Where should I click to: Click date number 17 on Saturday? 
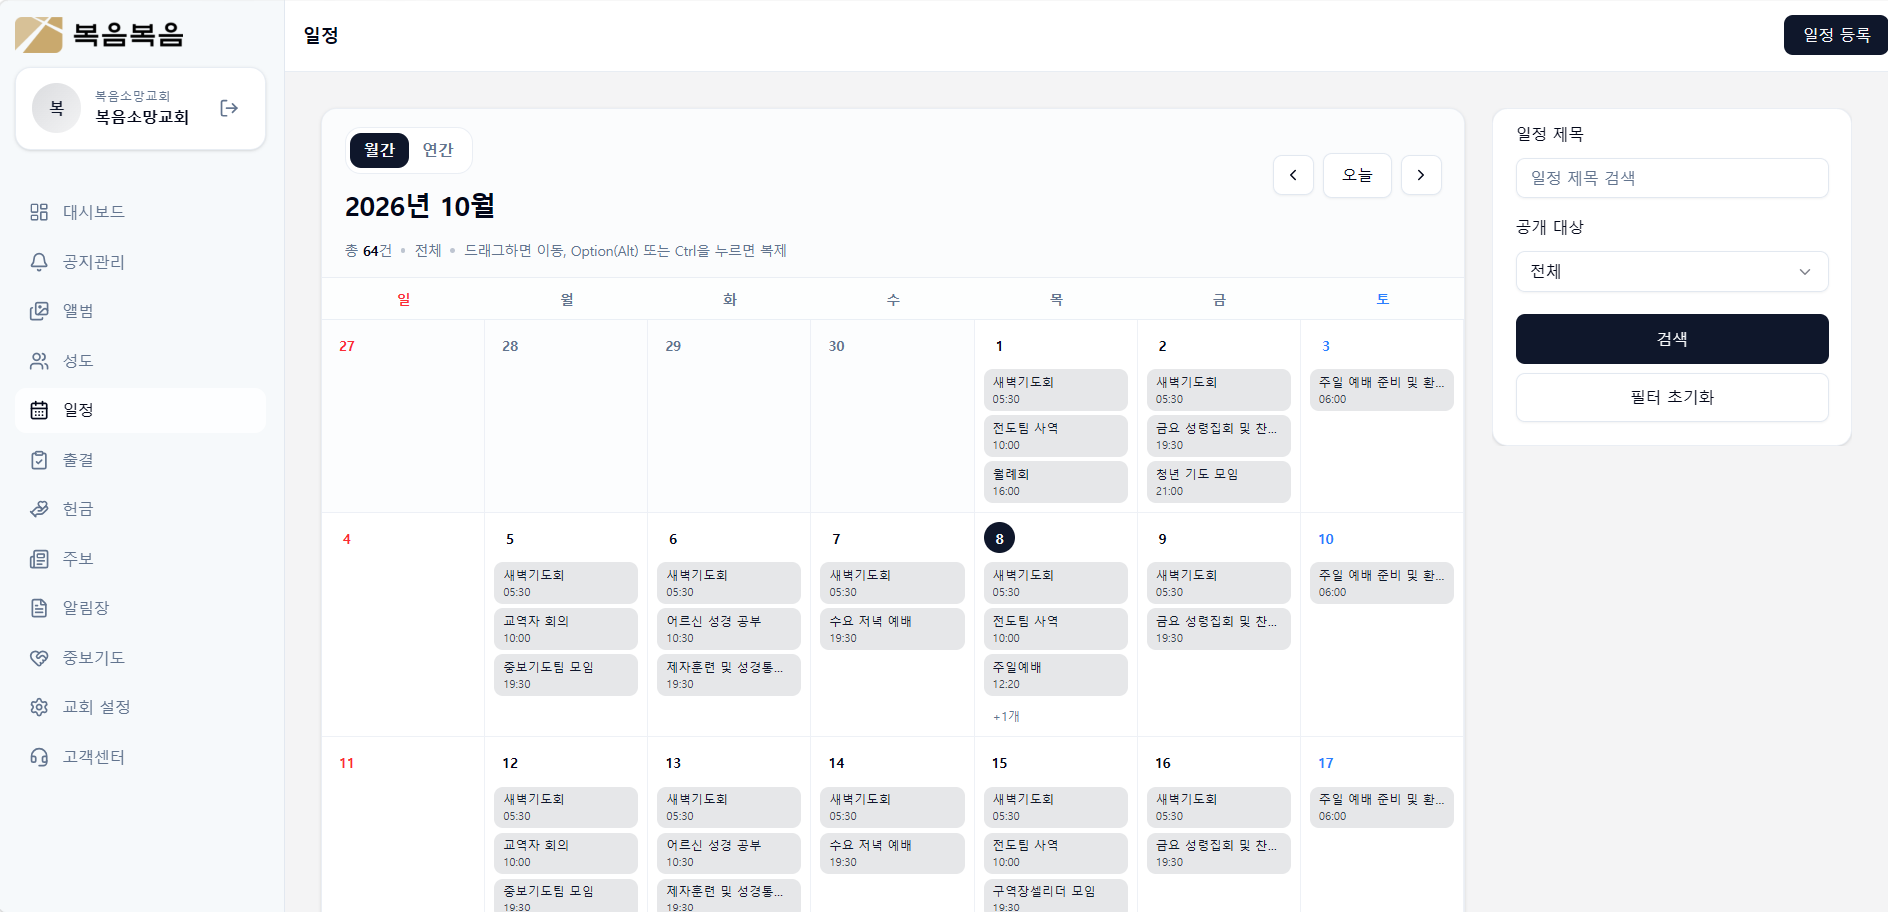tap(1326, 763)
